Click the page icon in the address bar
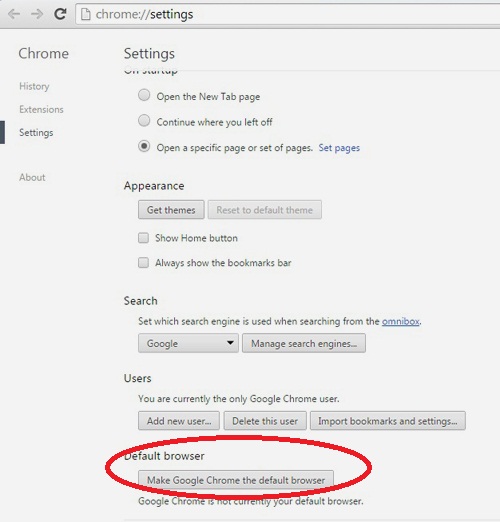Image resolution: width=500 pixels, height=522 pixels. click(86, 14)
